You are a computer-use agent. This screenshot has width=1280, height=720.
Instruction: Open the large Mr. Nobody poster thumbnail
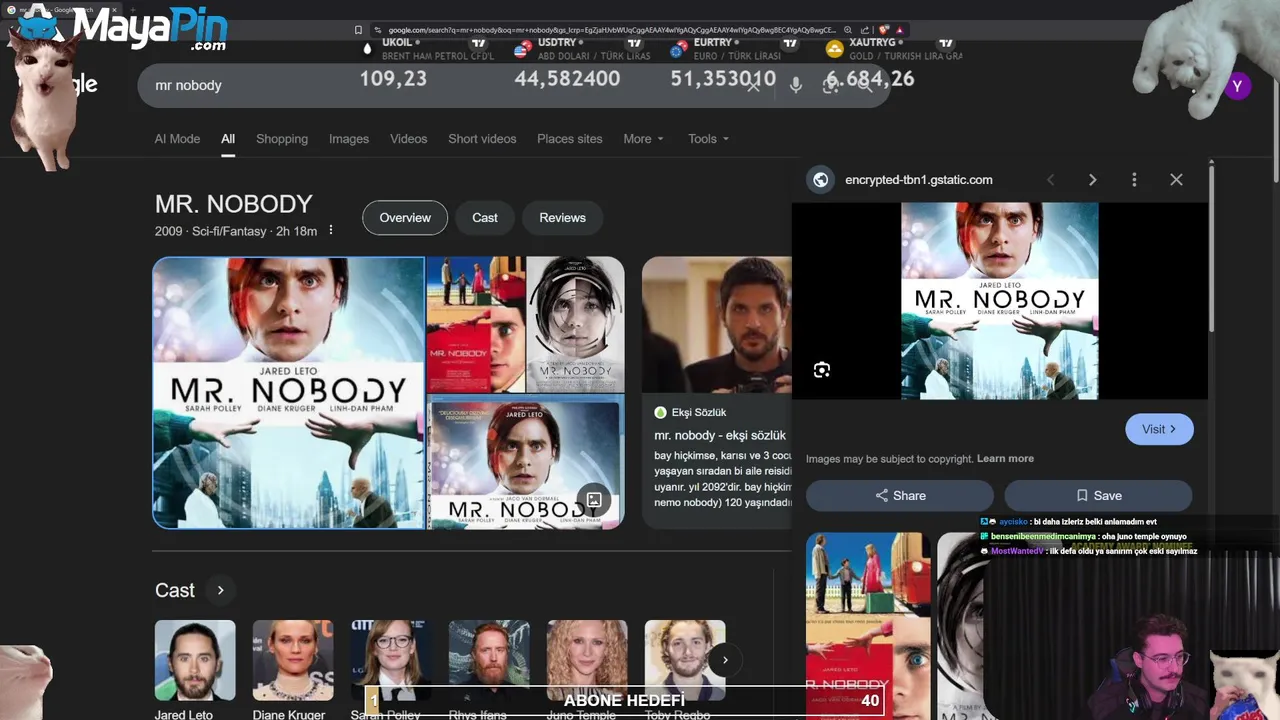(x=288, y=392)
